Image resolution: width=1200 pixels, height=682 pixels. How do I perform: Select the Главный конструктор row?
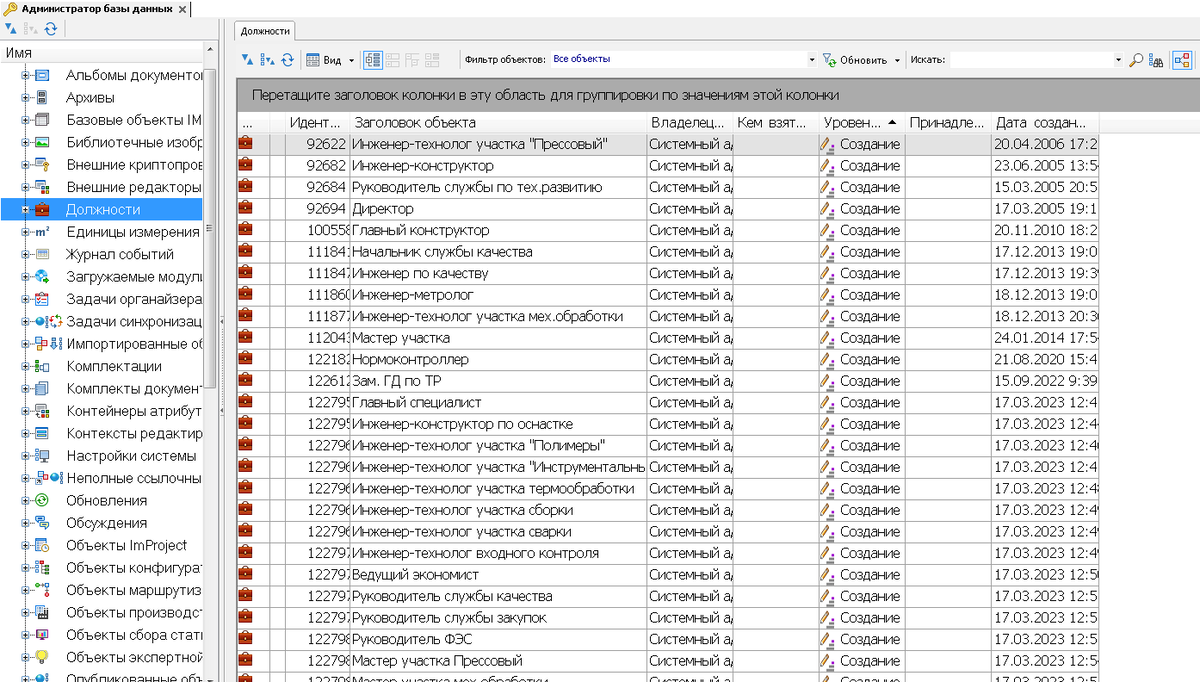coord(668,230)
